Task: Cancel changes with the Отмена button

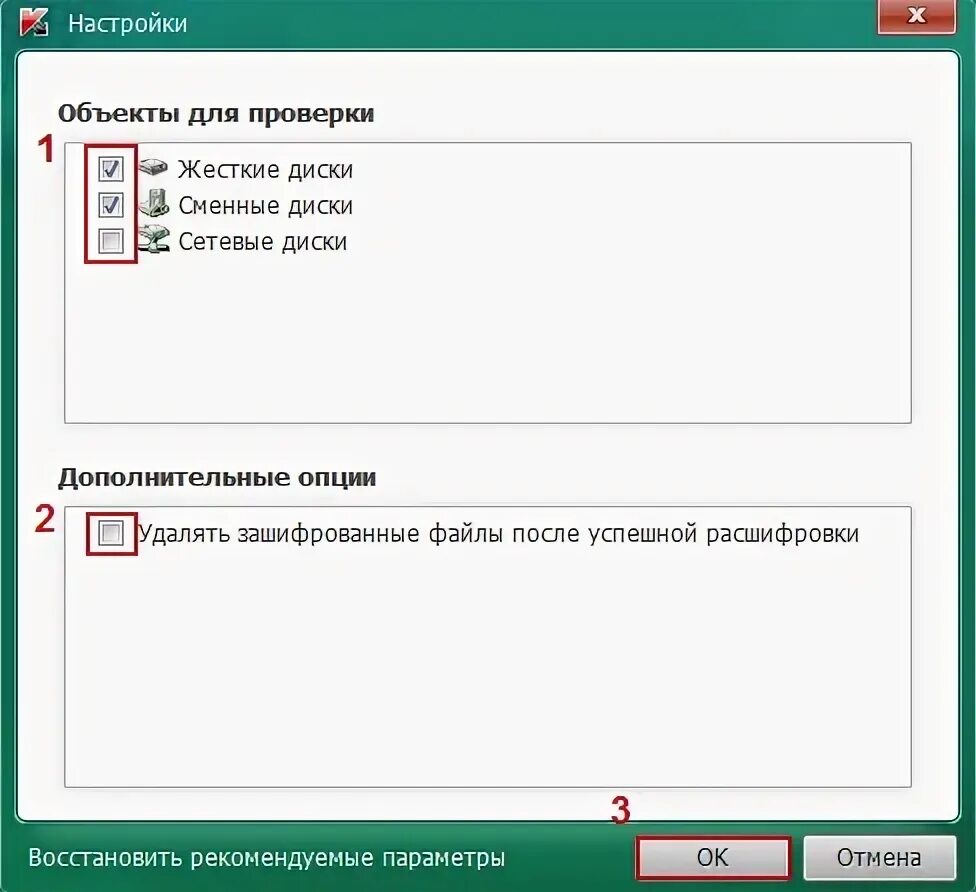Action: click(x=879, y=858)
